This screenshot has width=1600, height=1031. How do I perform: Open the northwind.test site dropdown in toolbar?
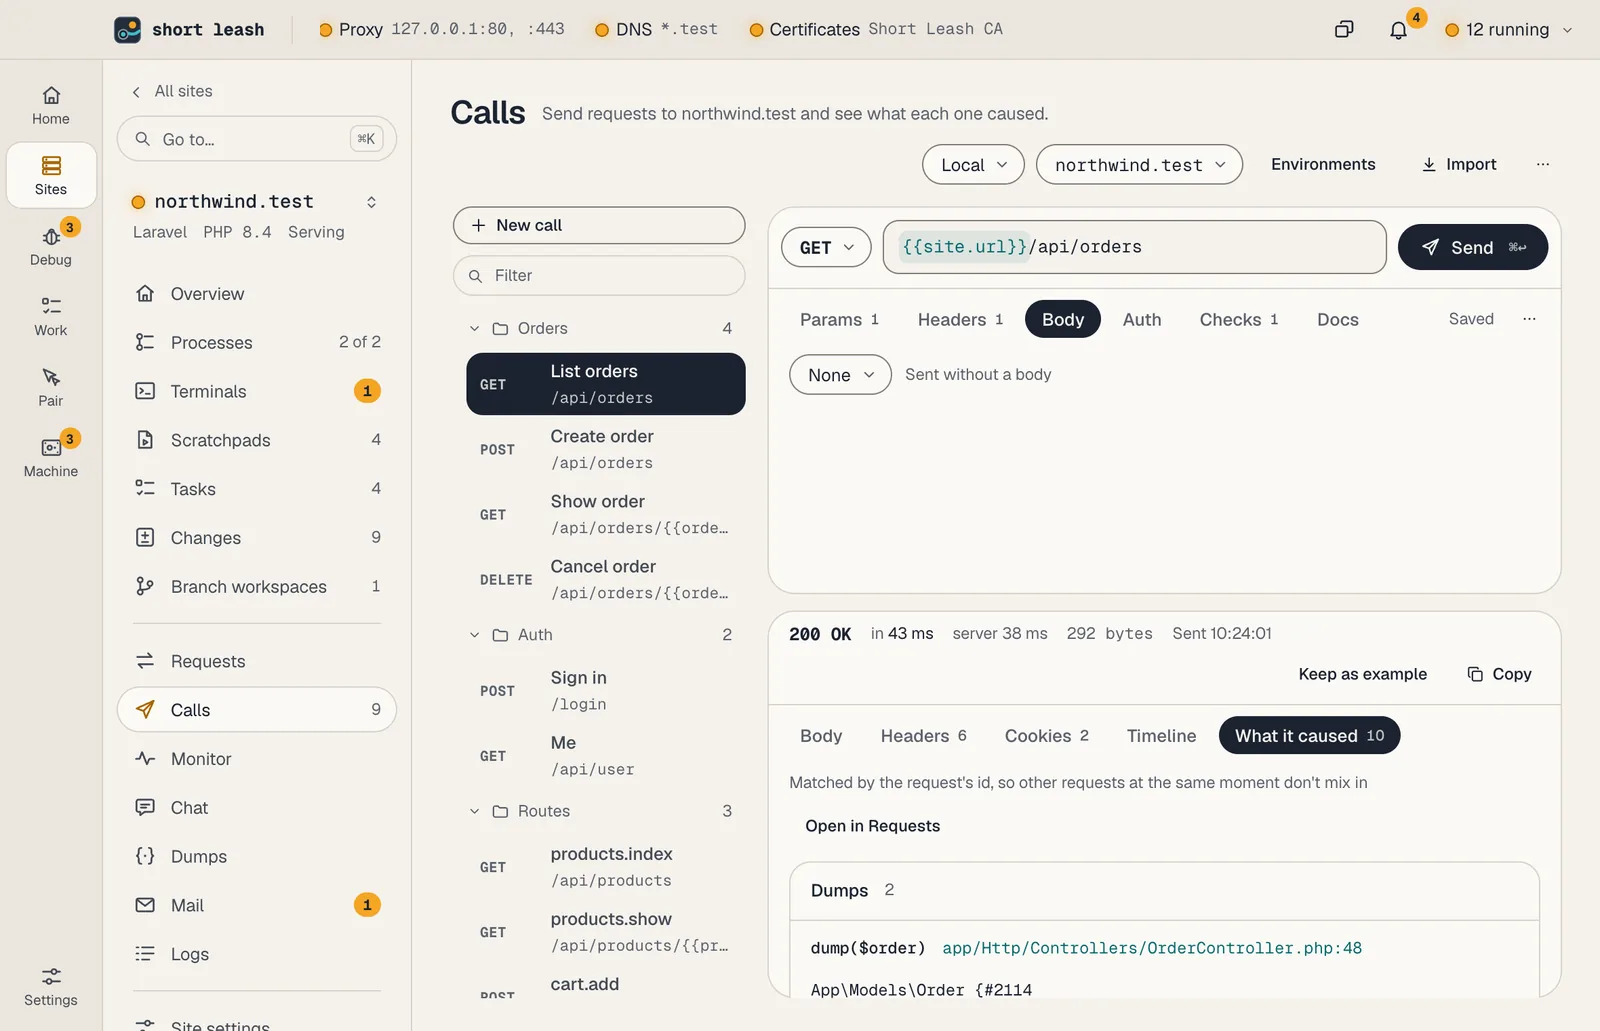pos(1139,165)
